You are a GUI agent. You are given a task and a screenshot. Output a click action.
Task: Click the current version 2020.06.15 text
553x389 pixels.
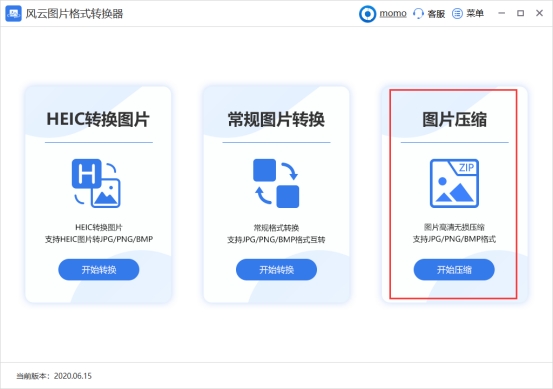pyautogui.click(x=54, y=376)
